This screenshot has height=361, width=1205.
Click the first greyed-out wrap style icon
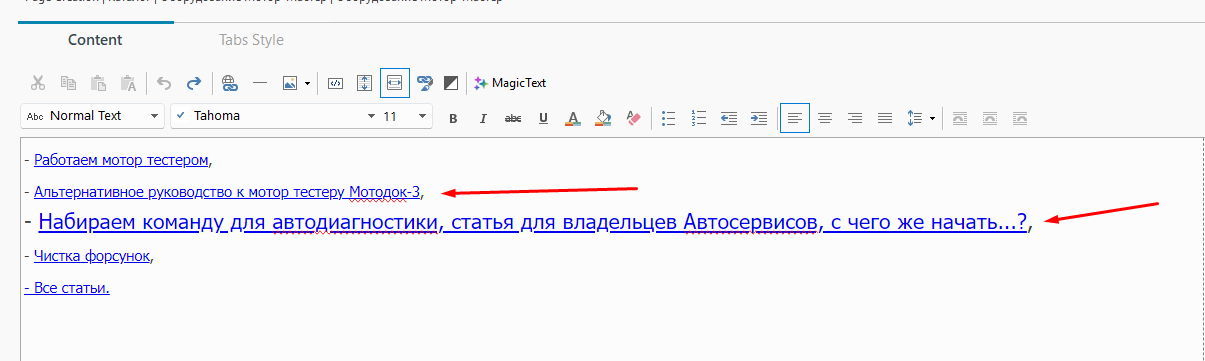959,118
